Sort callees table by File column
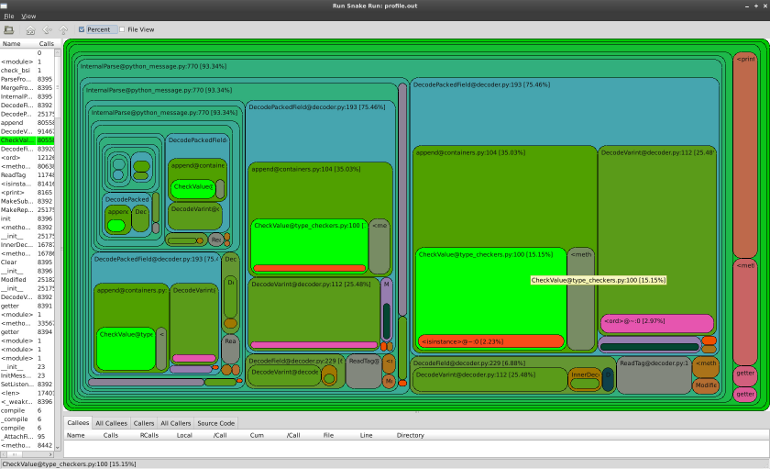The height and width of the screenshot is (469, 770). (329, 436)
